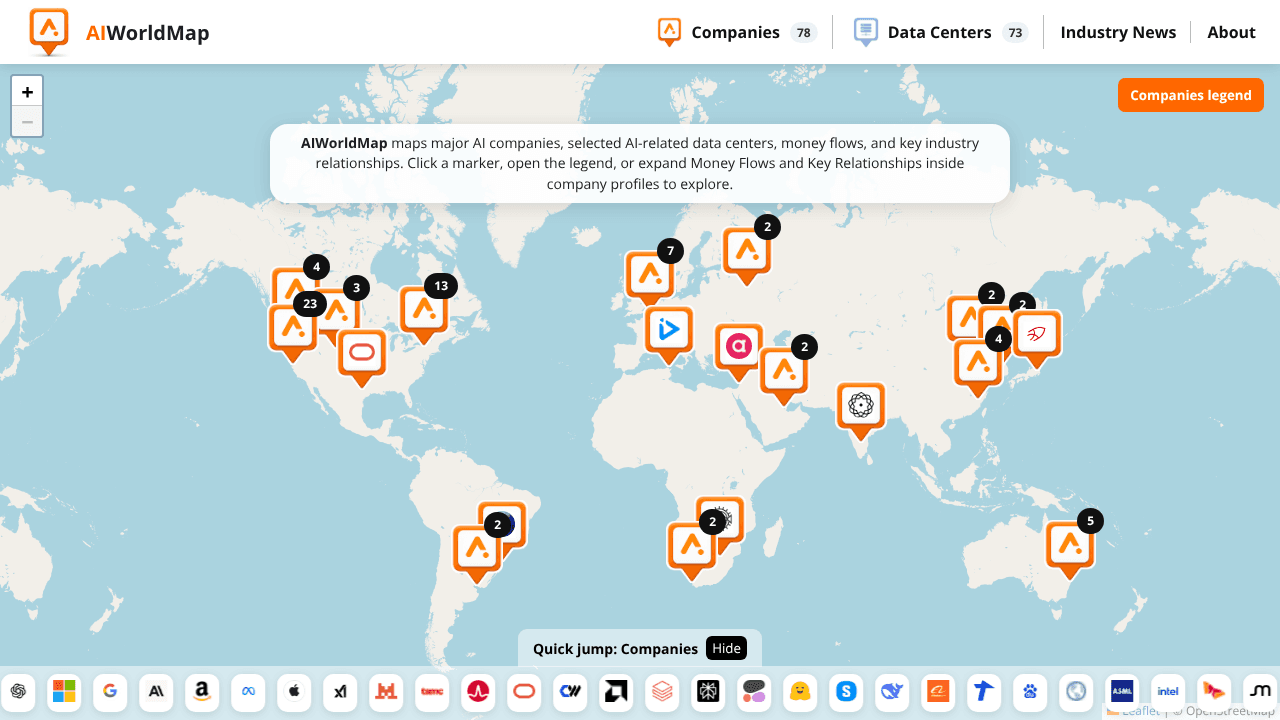Open the About page
The image size is (1280, 720).
[x=1231, y=32]
